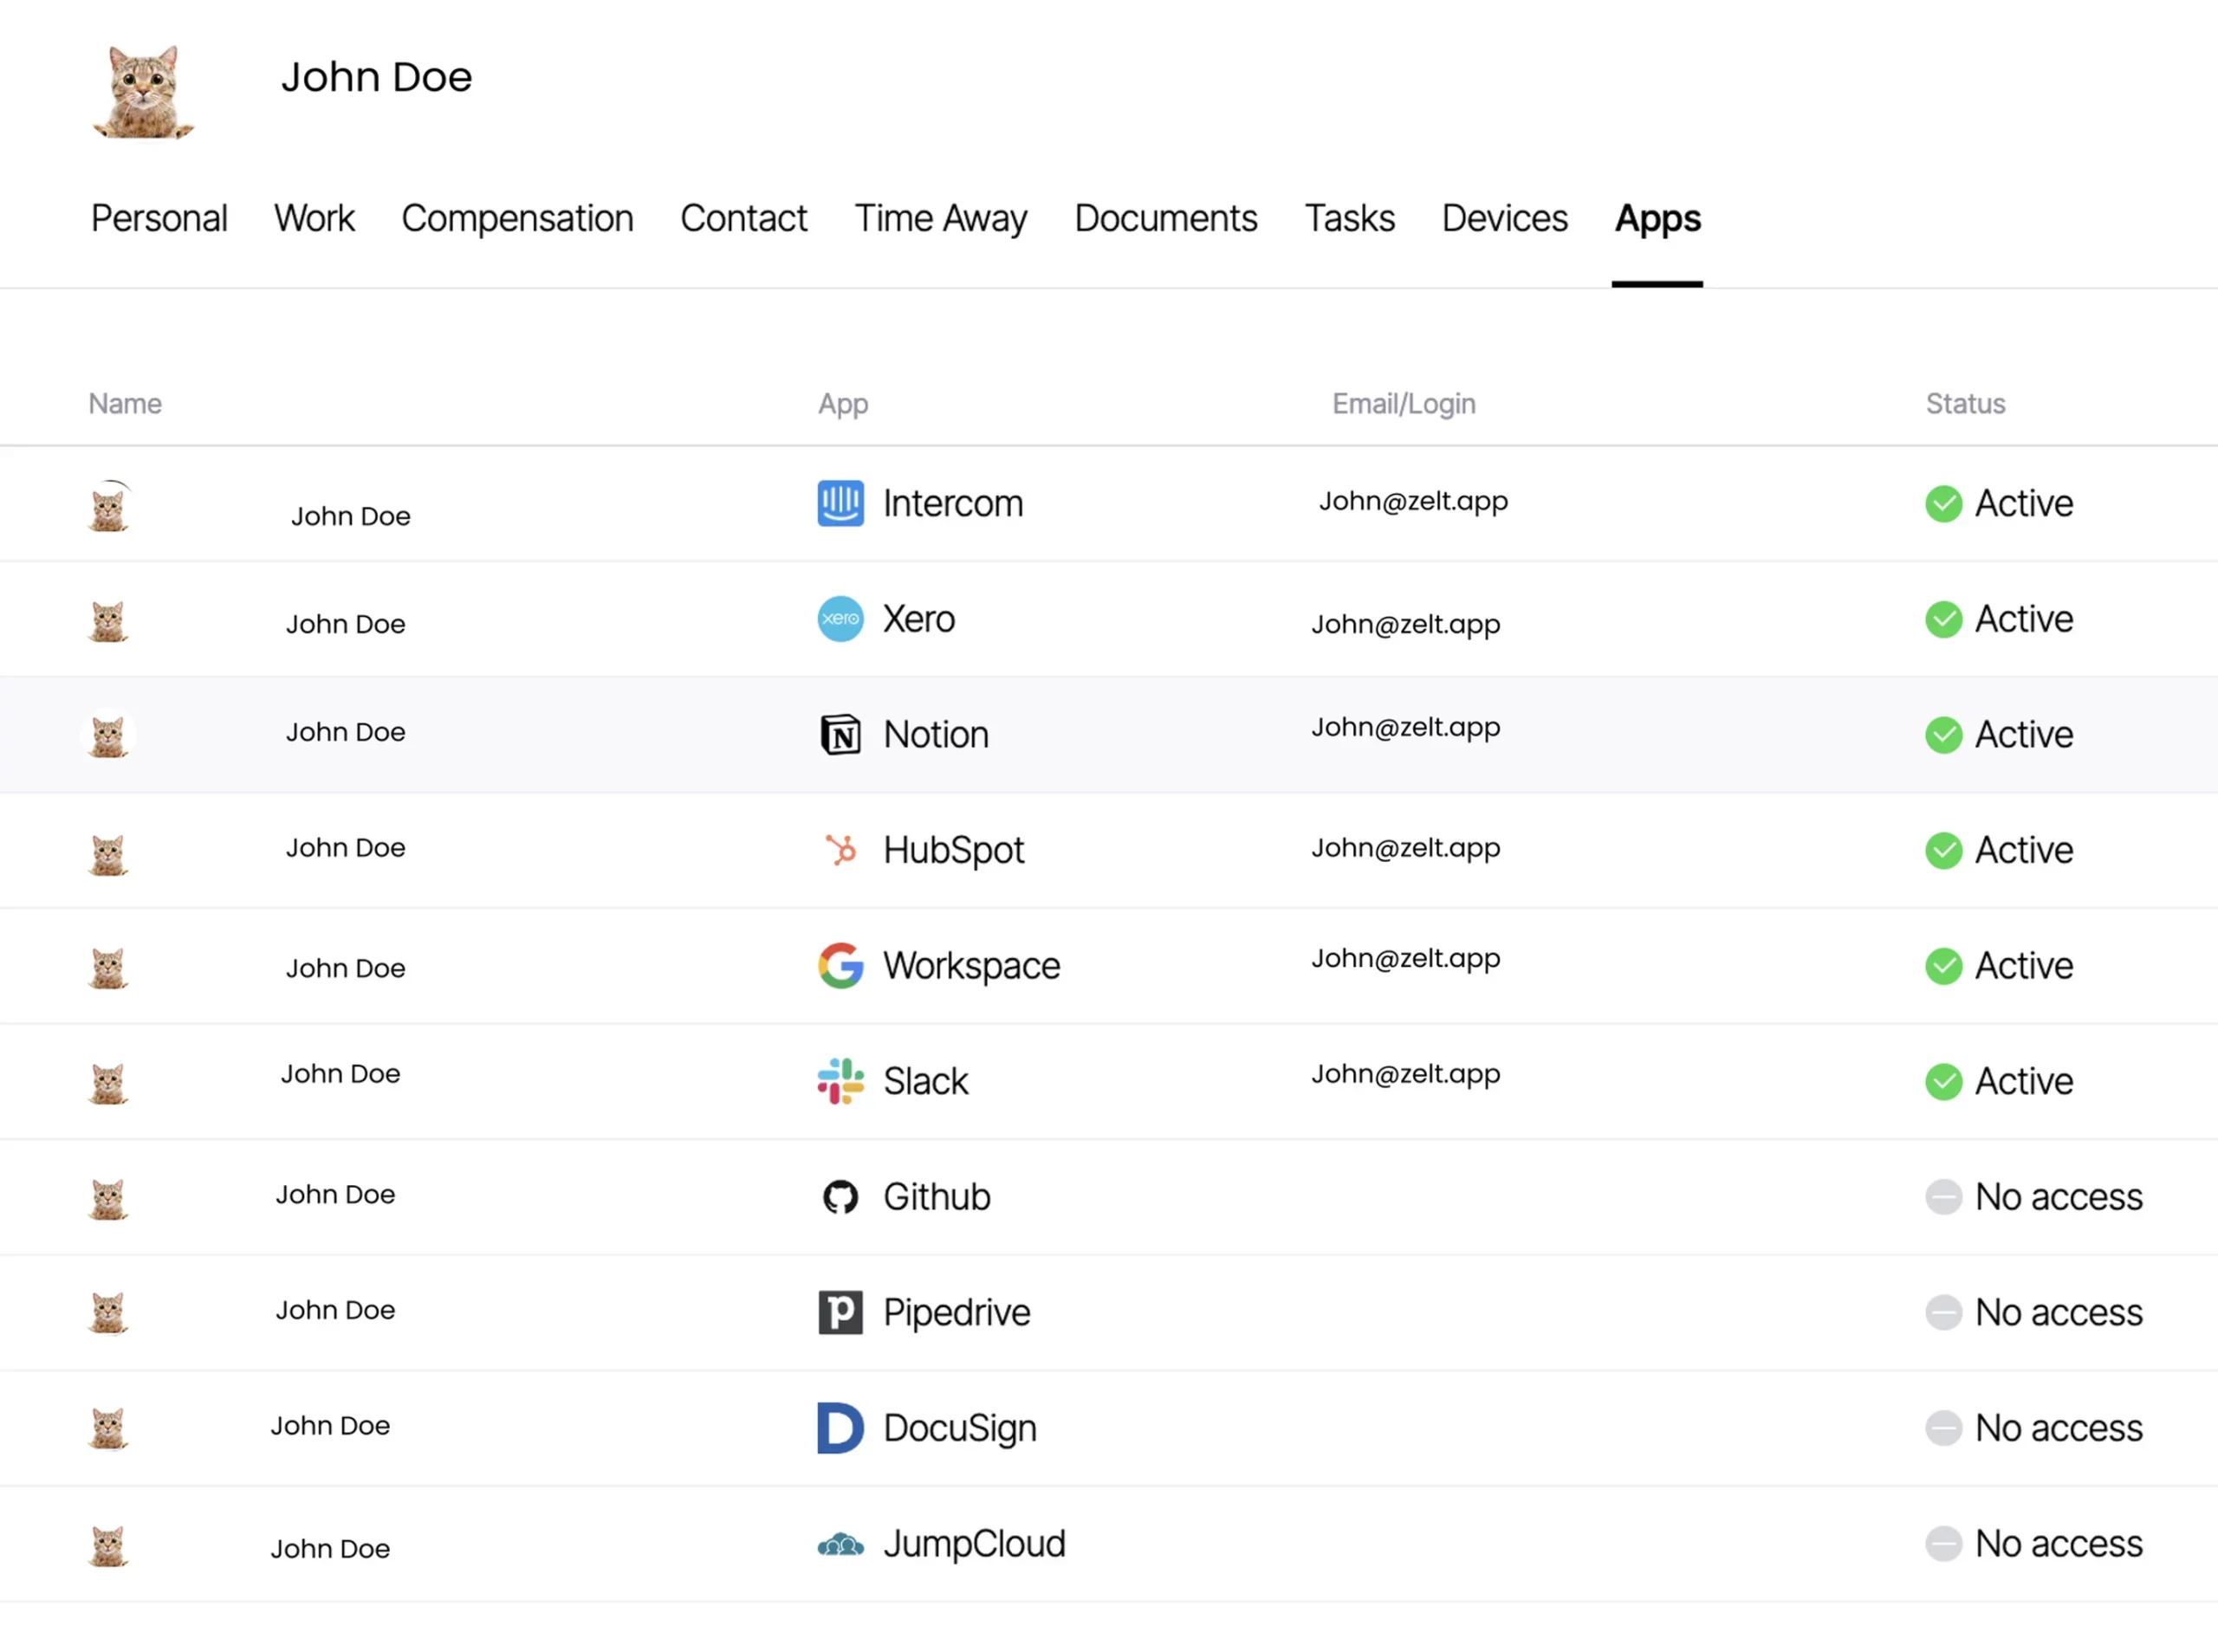
Task: Click the green Active check on Workspace row
Action: 1943,965
